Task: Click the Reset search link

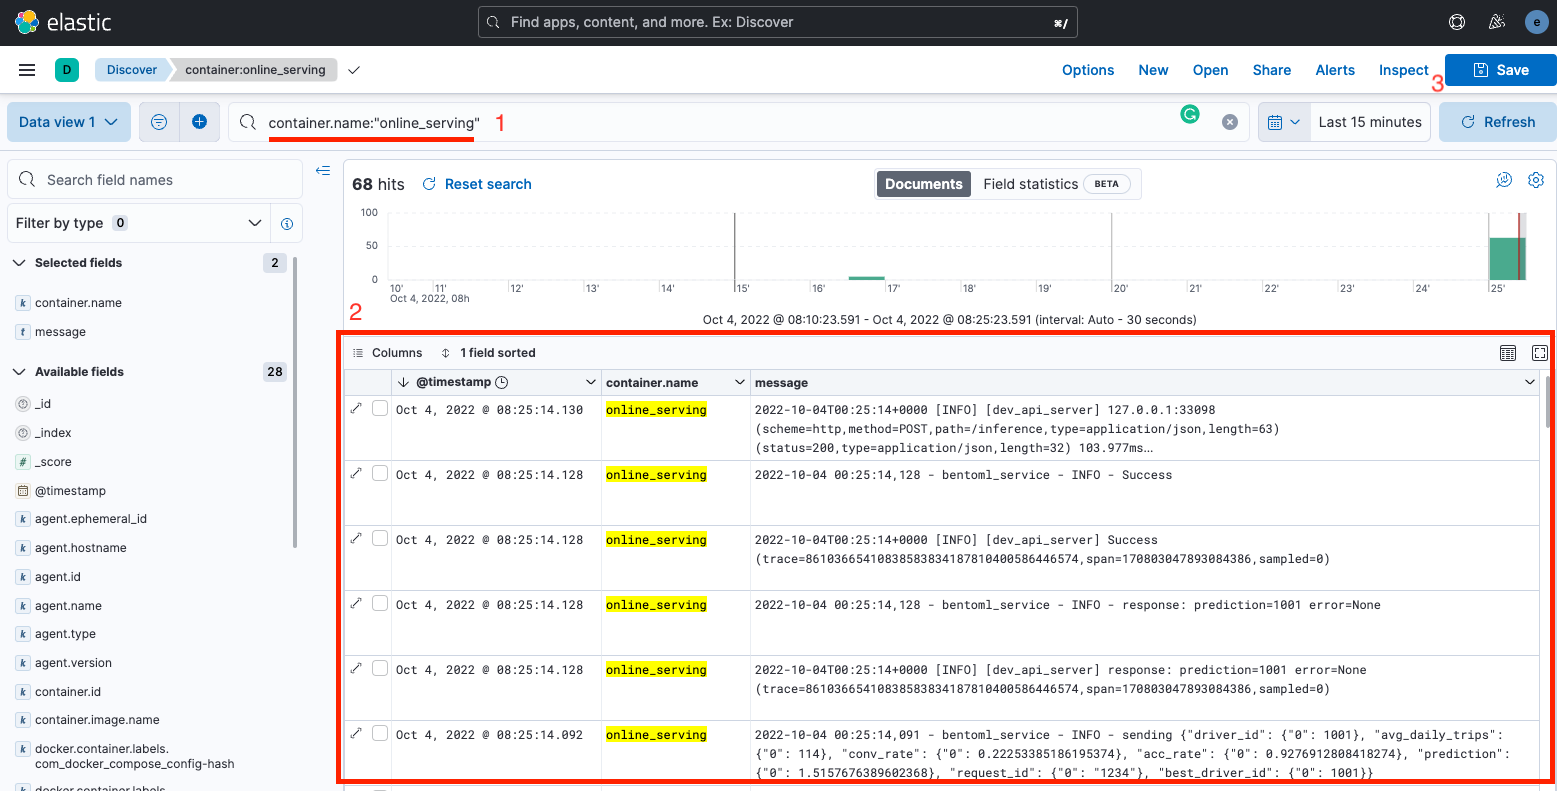Action: [x=477, y=184]
